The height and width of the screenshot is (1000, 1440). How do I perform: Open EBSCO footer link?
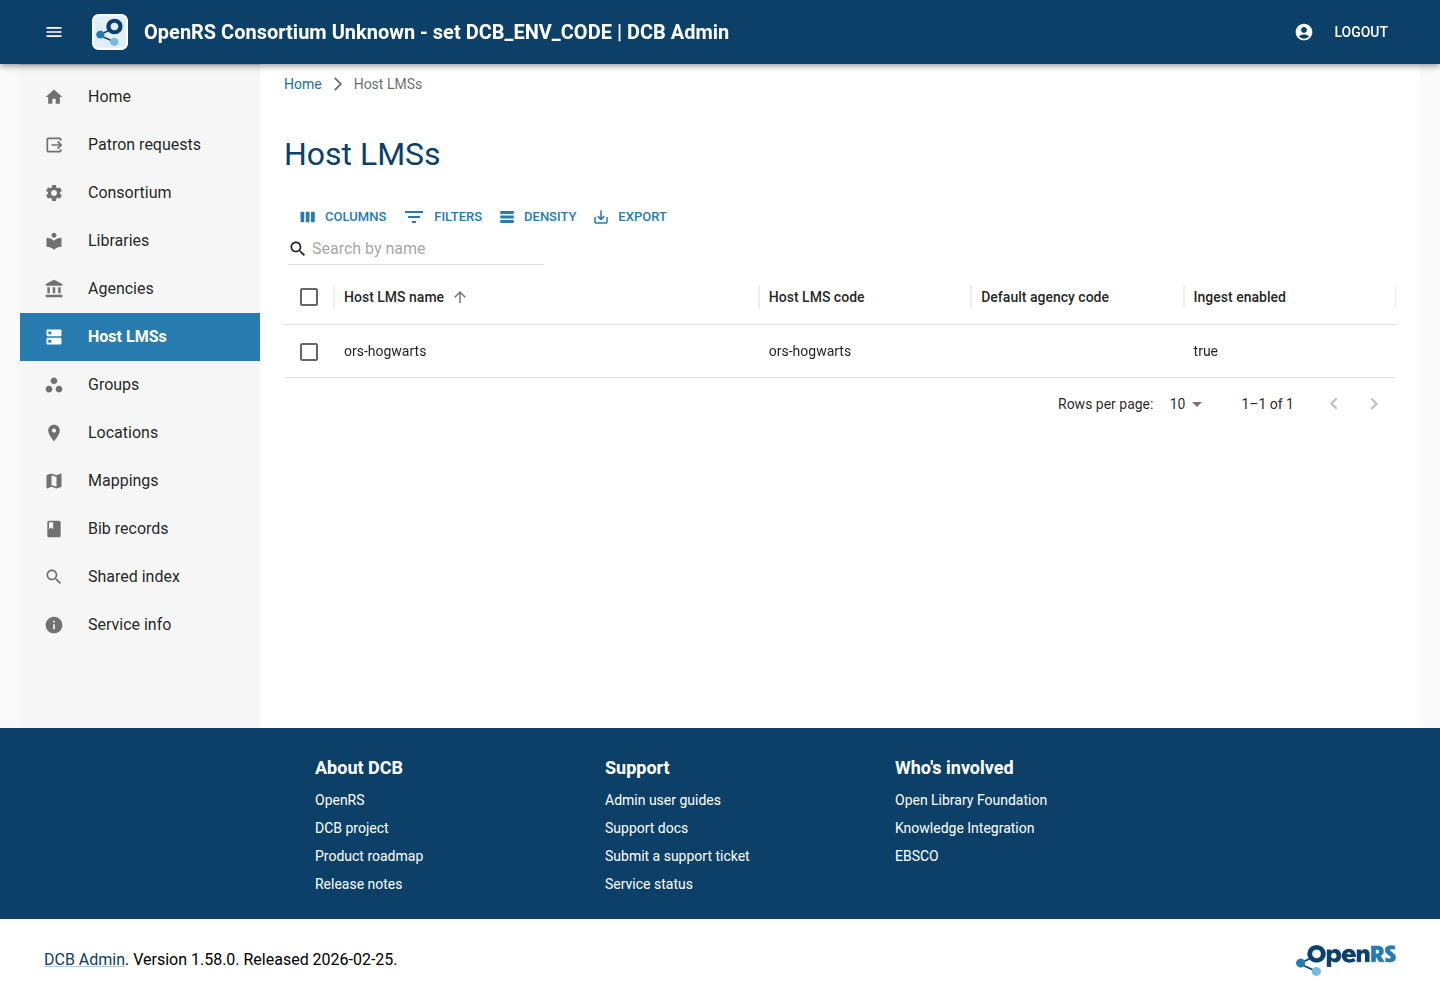(917, 856)
